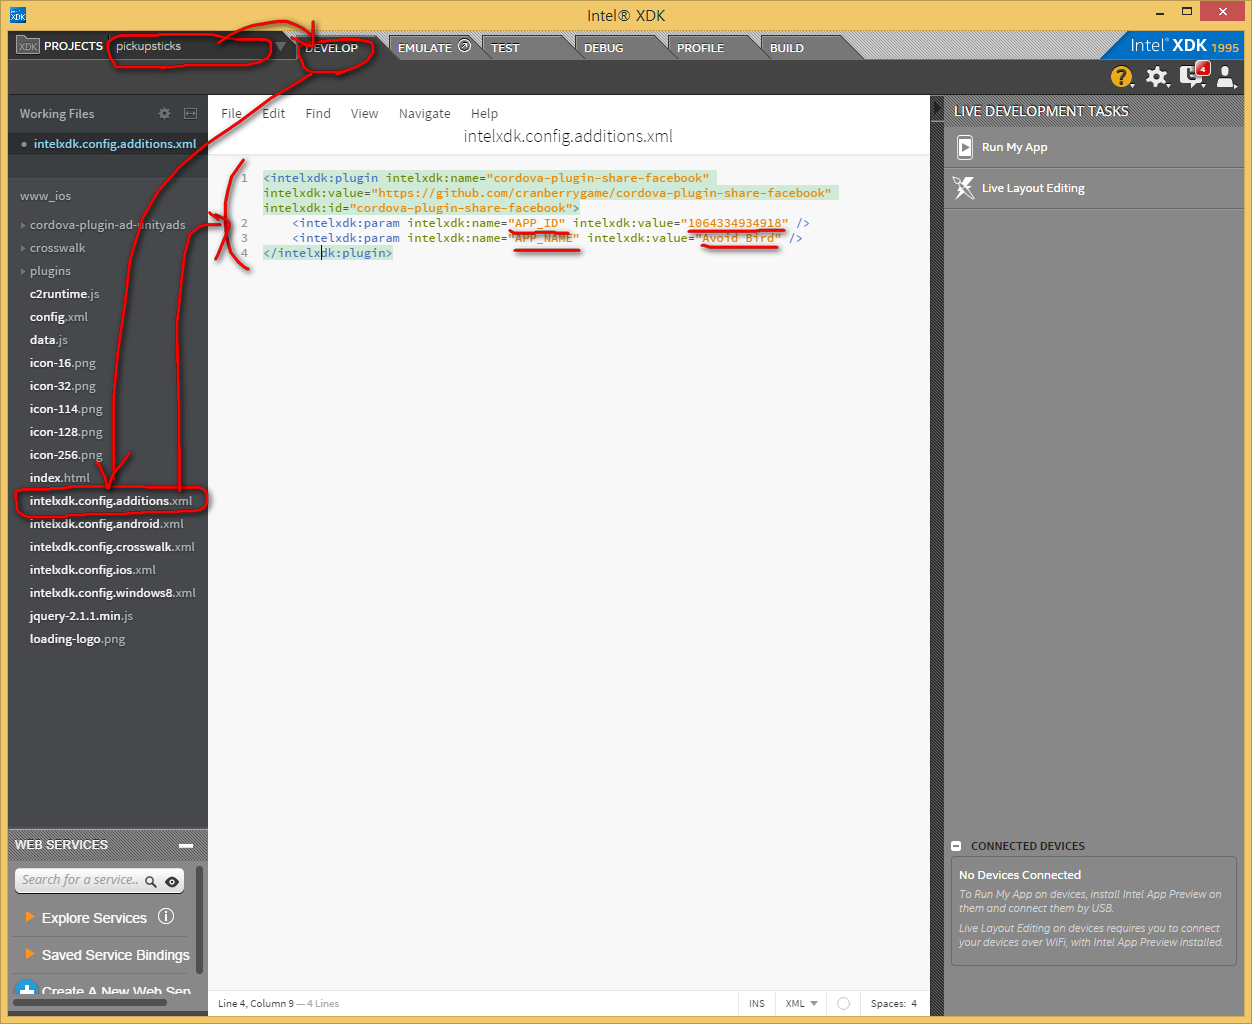Open the File menu
The height and width of the screenshot is (1024, 1252).
(231, 113)
